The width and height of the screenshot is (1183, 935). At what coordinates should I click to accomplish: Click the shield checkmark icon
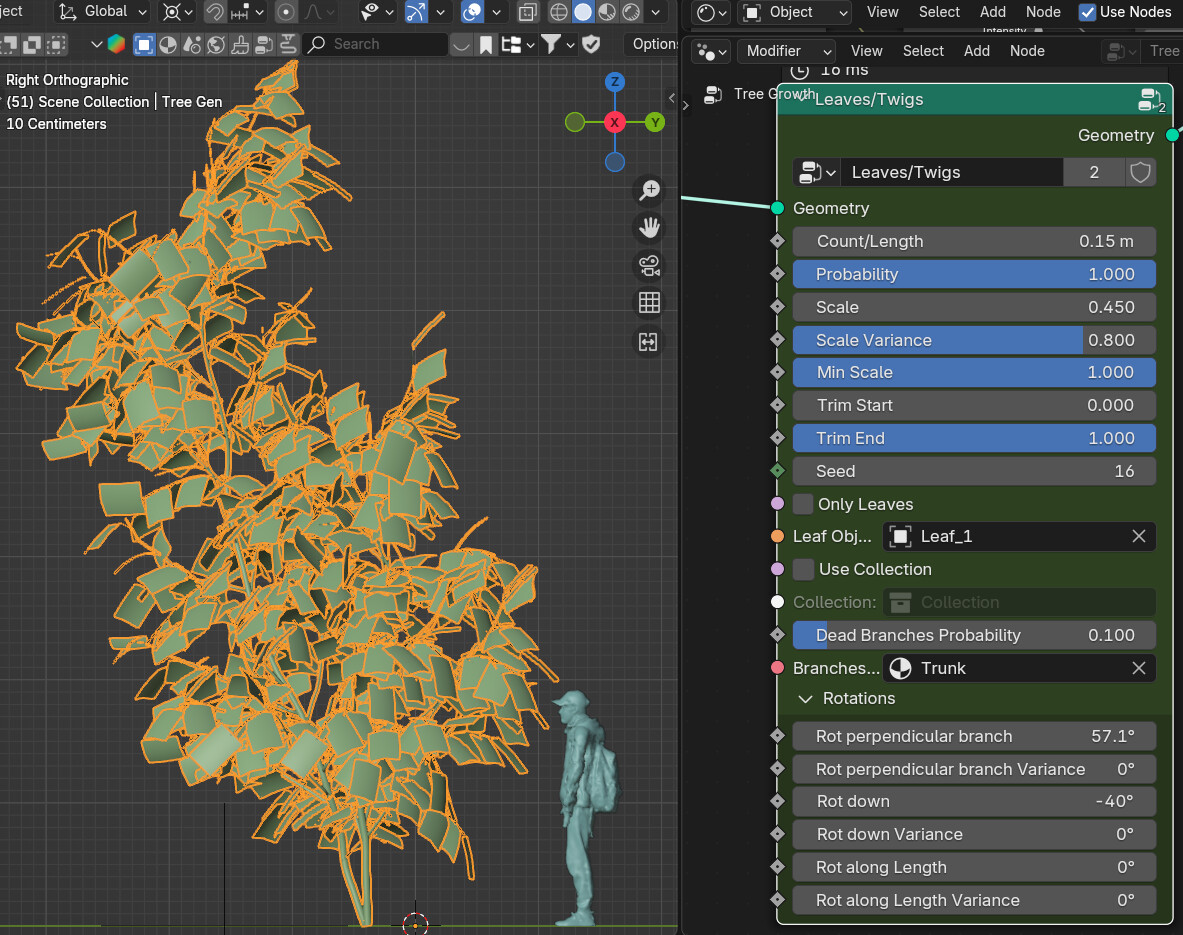click(592, 44)
